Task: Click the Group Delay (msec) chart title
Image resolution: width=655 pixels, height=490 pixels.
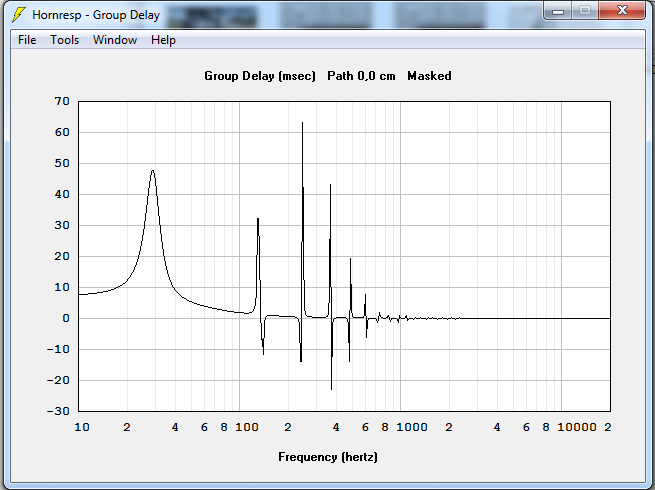Action: [260, 76]
